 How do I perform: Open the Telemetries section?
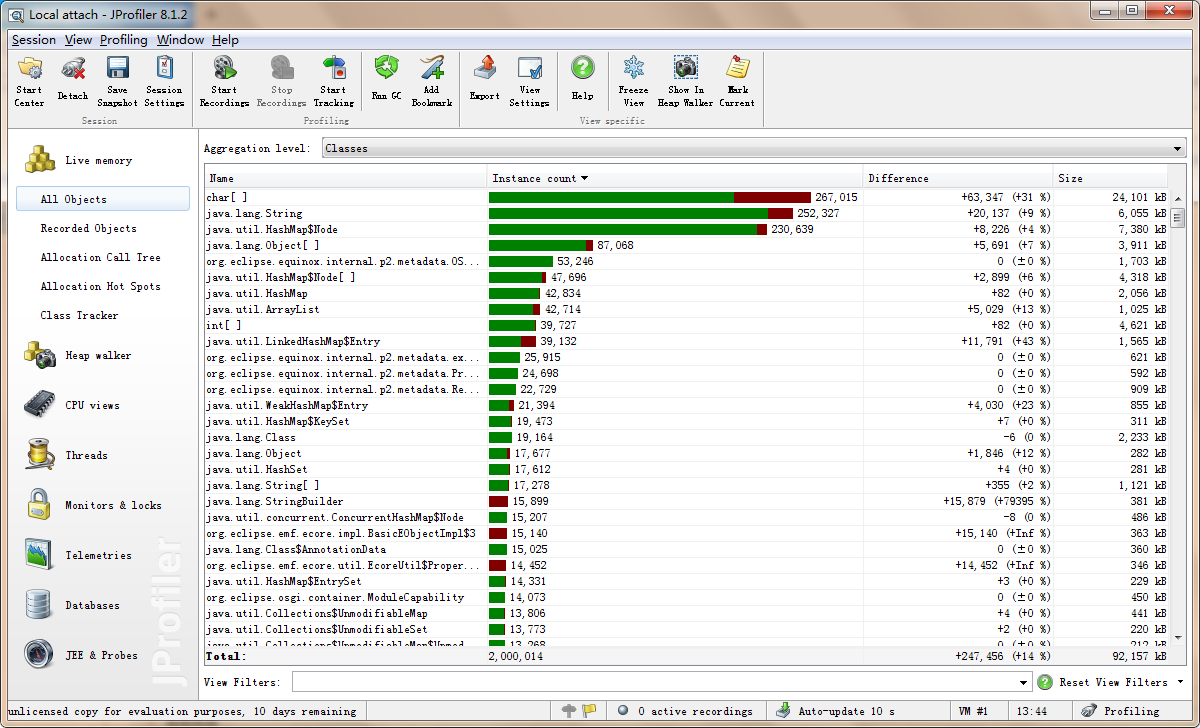[98, 555]
